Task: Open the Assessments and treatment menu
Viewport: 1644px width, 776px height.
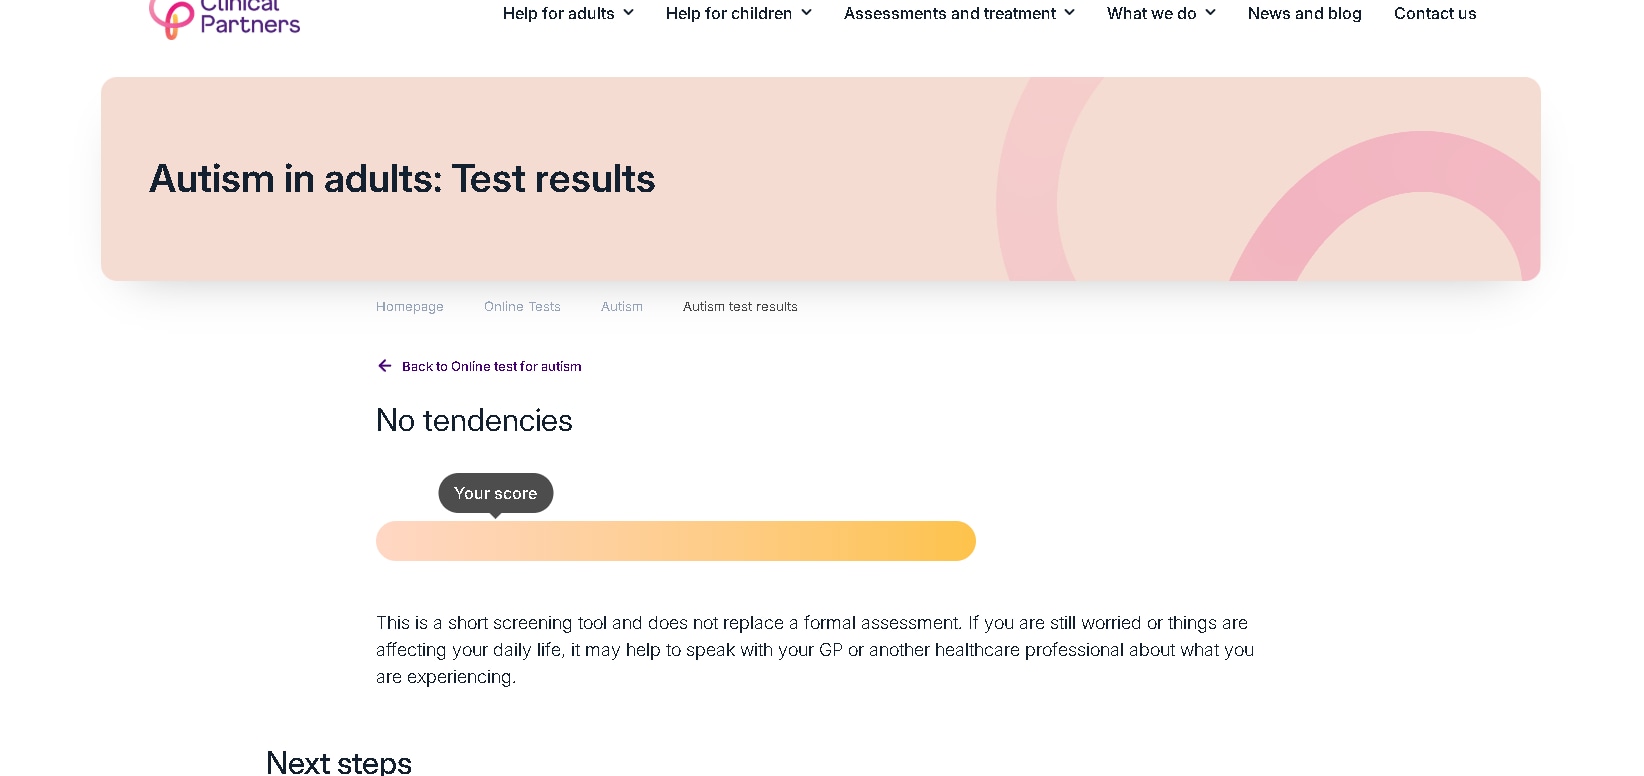Action: click(949, 13)
